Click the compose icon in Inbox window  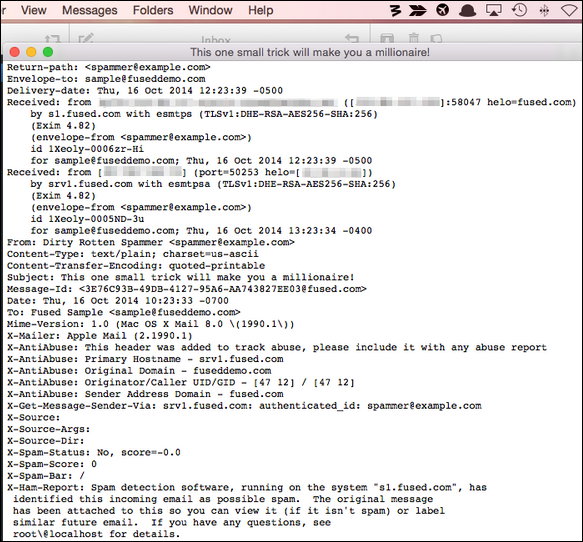coord(86,38)
